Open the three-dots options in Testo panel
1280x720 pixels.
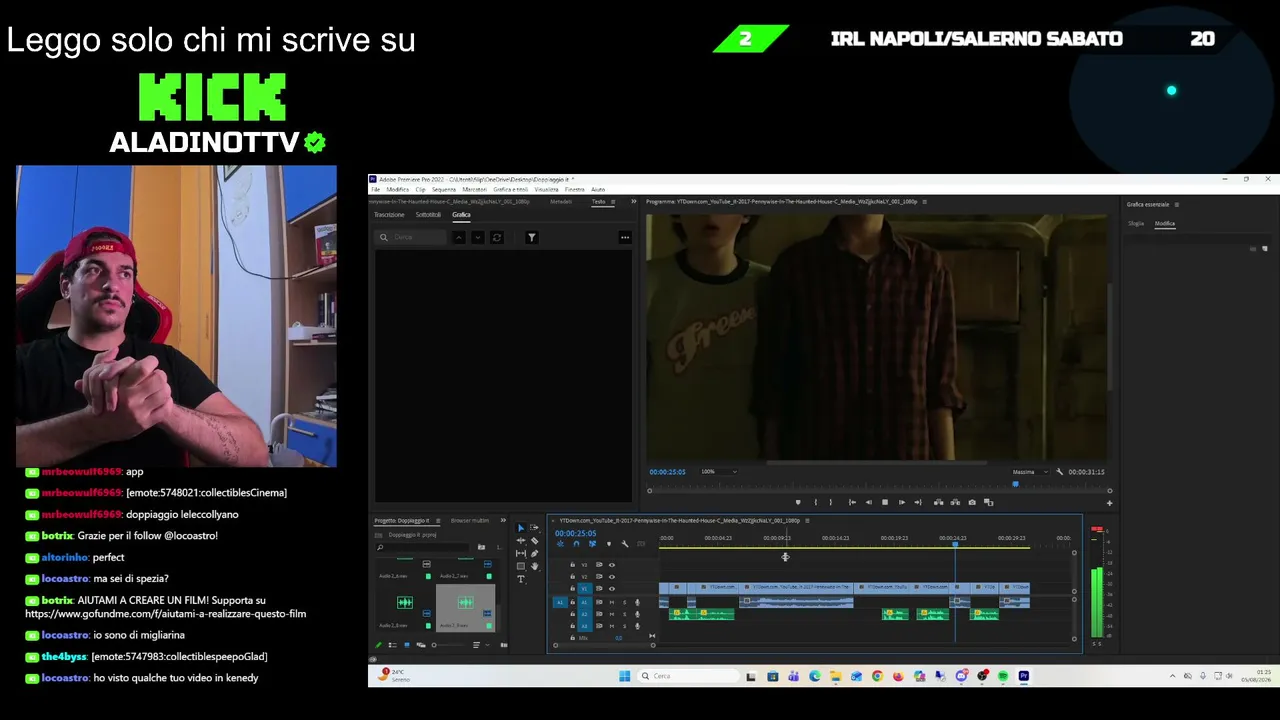pyautogui.click(x=625, y=237)
